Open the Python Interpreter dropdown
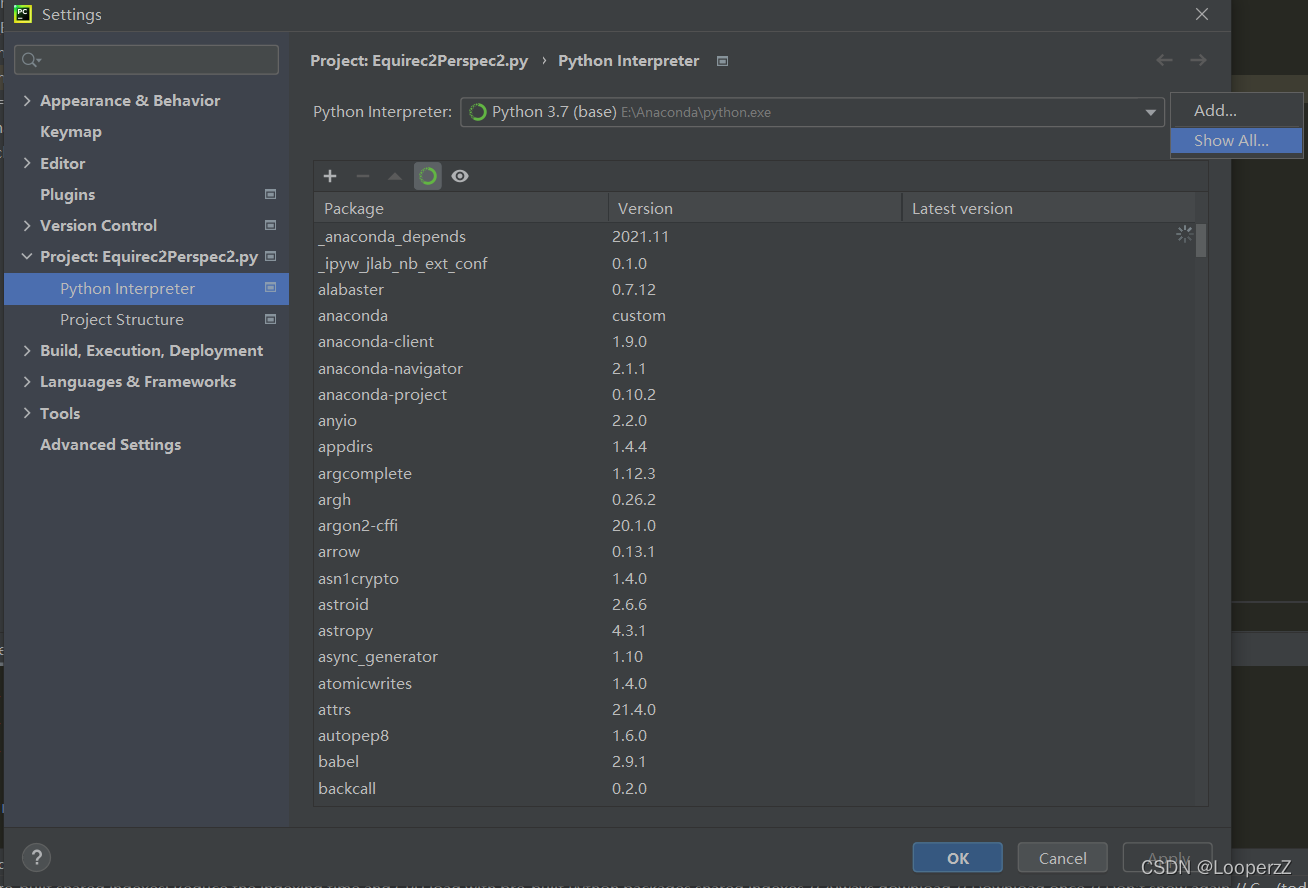1308x888 pixels. pyautogui.click(x=812, y=112)
